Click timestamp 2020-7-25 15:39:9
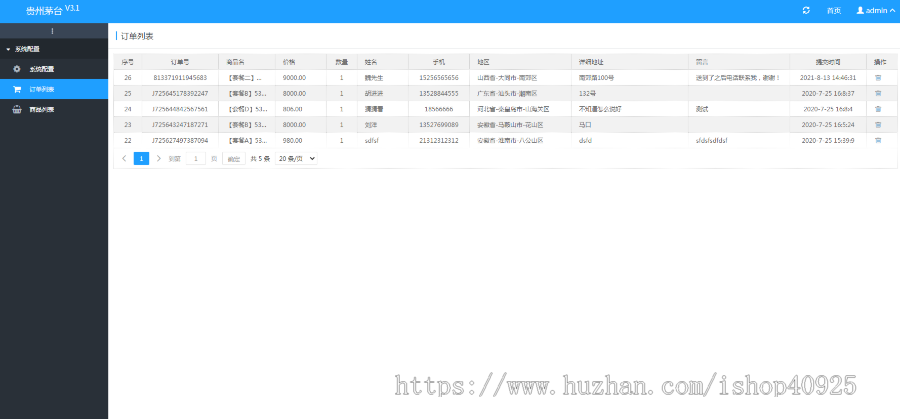The width and height of the screenshot is (900, 419). [x=828, y=141]
